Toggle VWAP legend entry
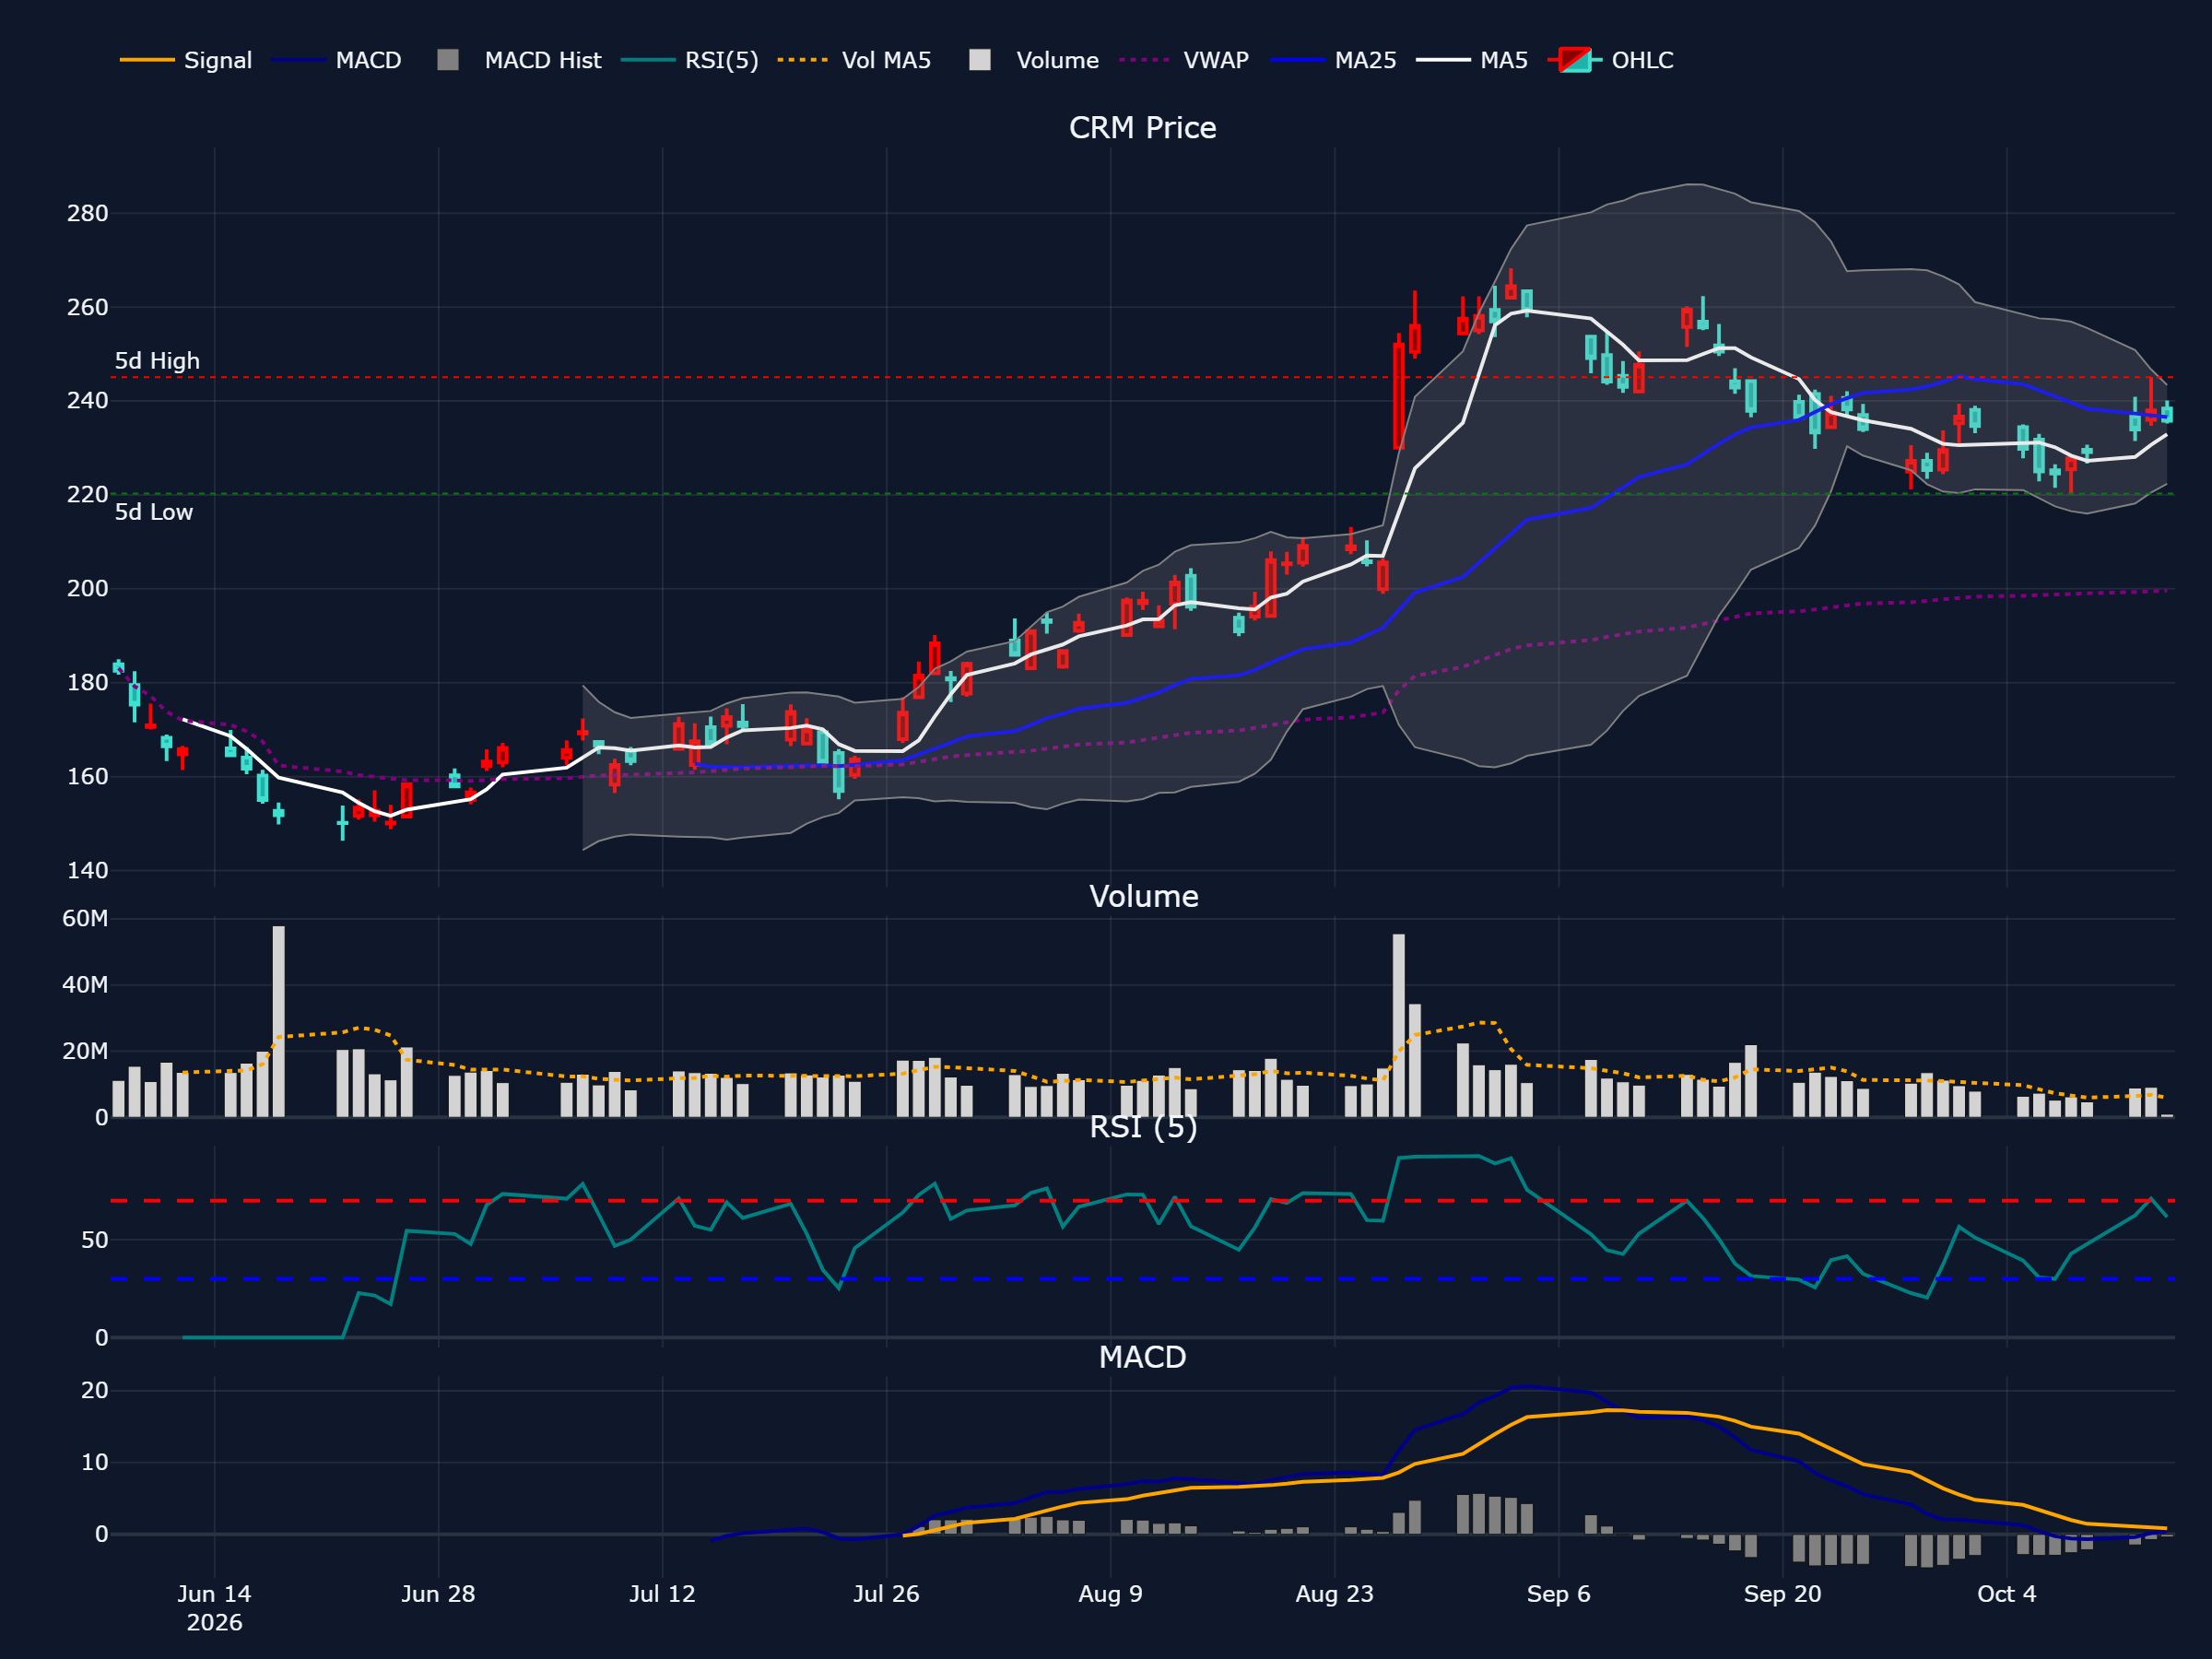This screenshot has width=2212, height=1659. click(1184, 60)
